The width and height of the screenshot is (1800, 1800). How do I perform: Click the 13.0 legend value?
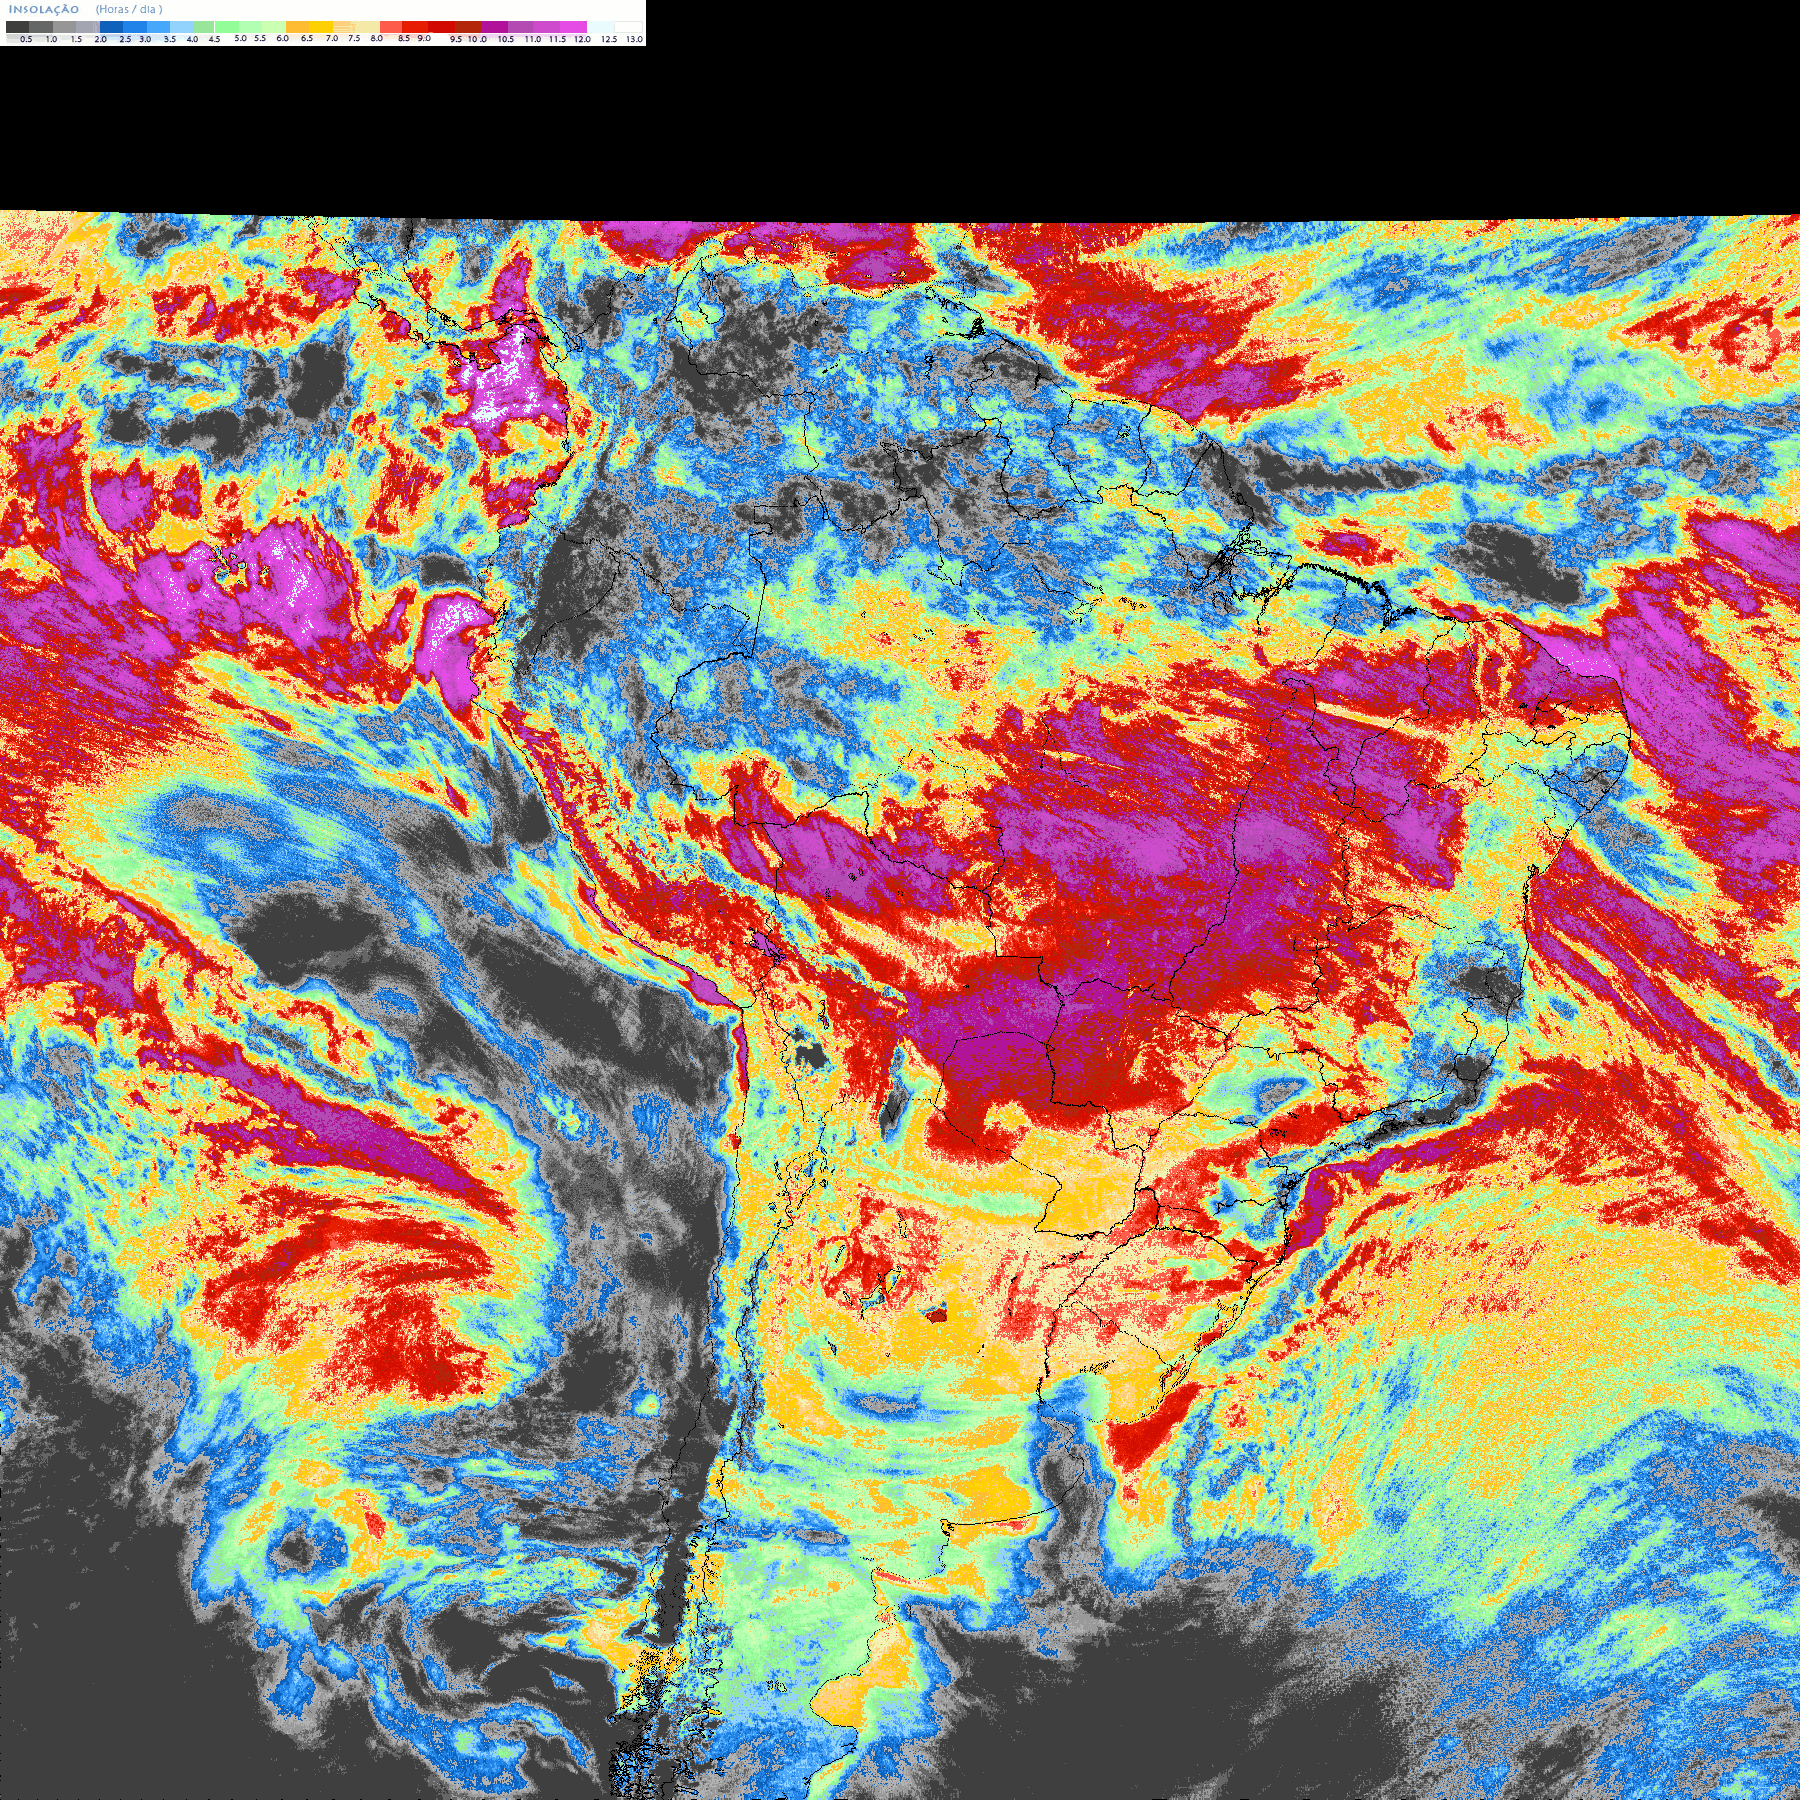(635, 39)
